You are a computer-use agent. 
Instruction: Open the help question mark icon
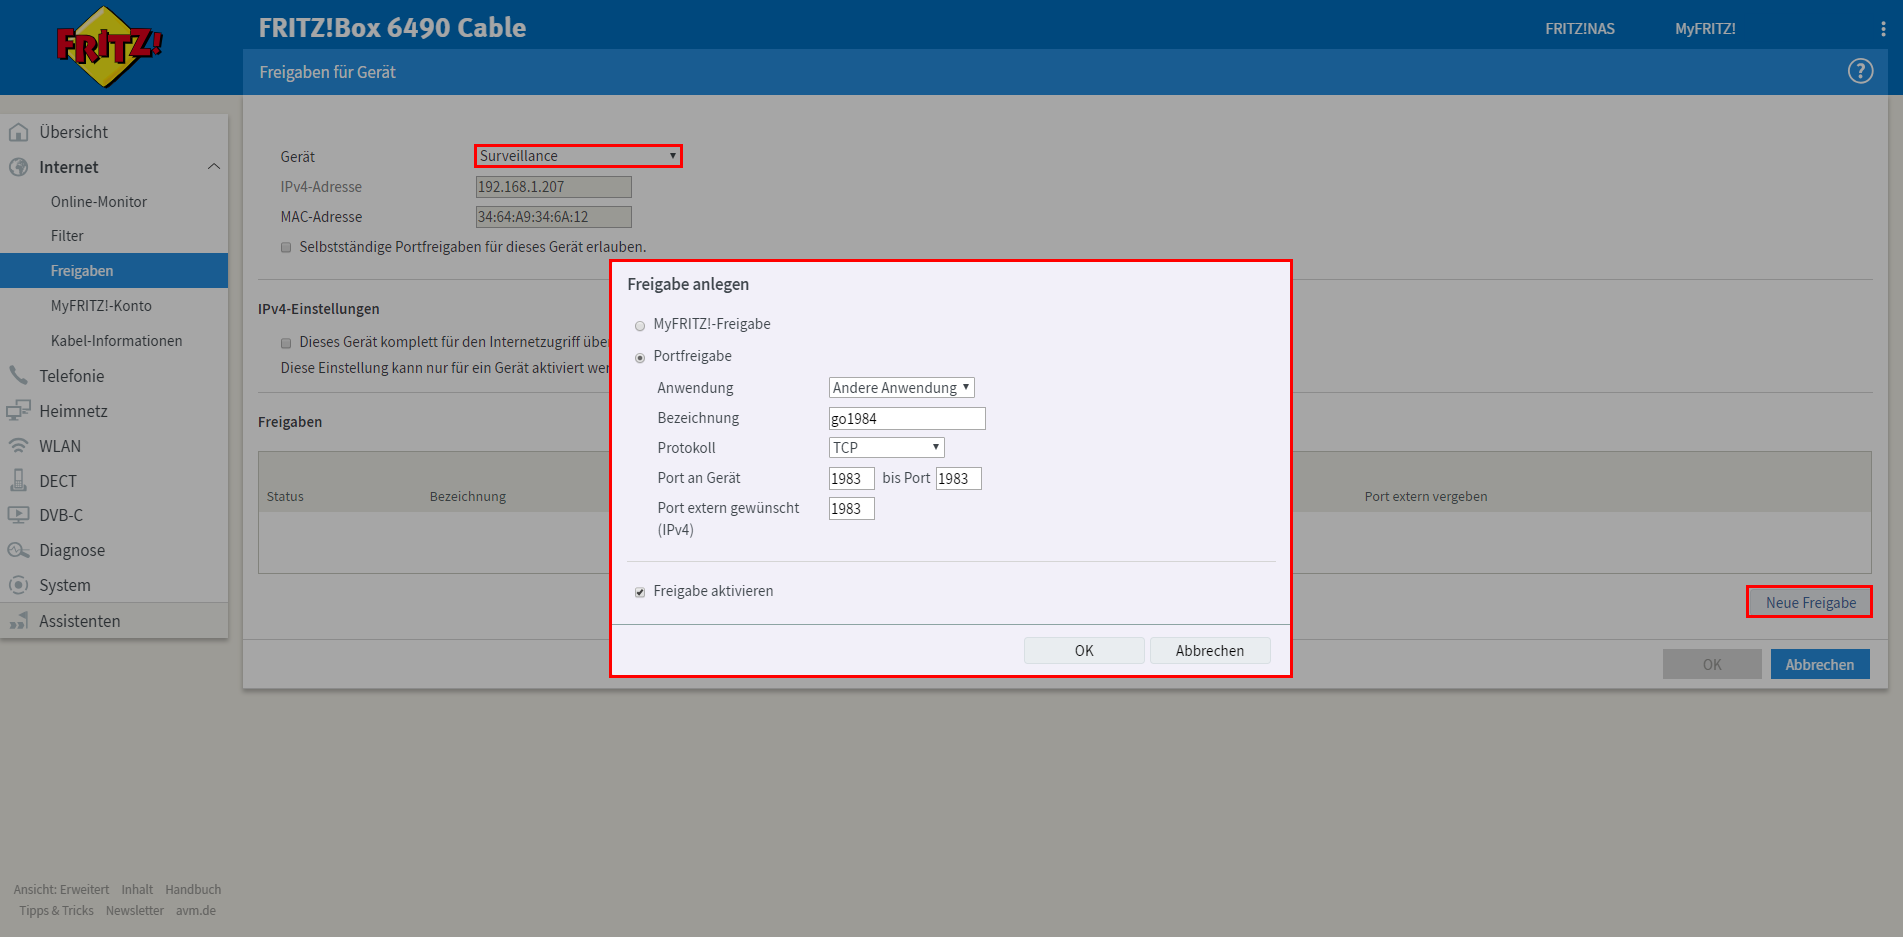click(x=1860, y=71)
